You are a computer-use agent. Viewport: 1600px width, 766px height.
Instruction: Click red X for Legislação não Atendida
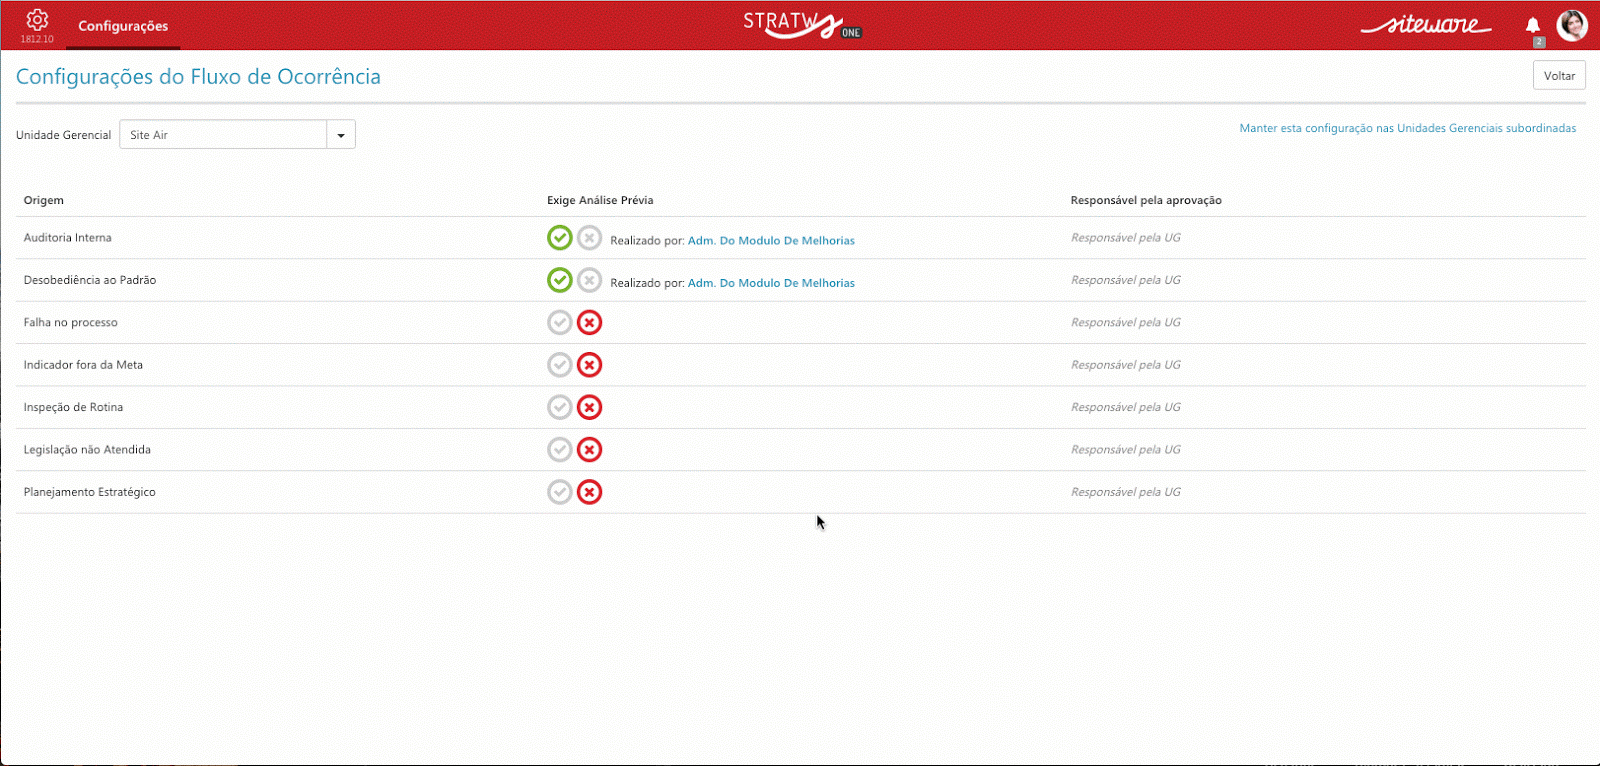[590, 450]
